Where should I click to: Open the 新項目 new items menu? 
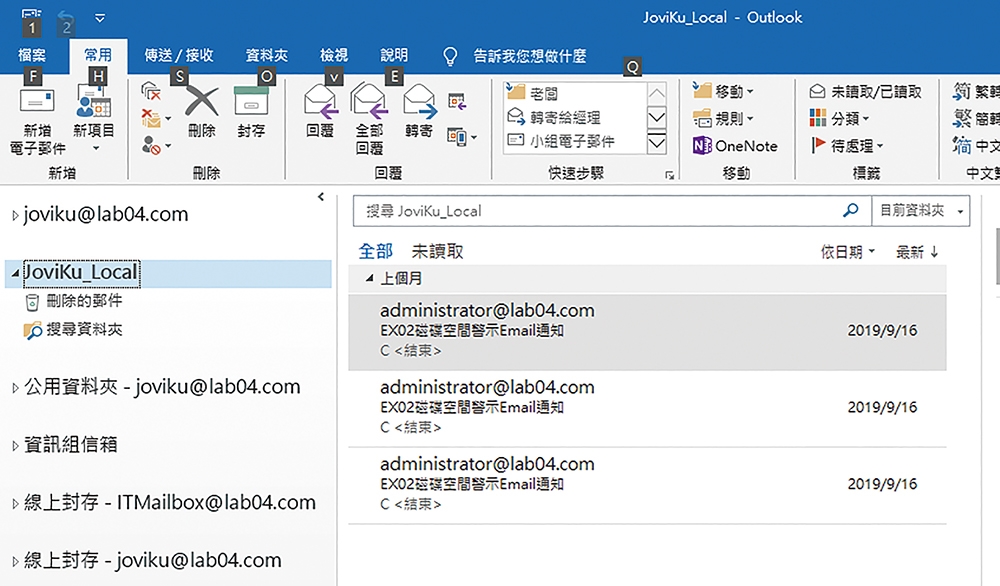tap(94, 120)
